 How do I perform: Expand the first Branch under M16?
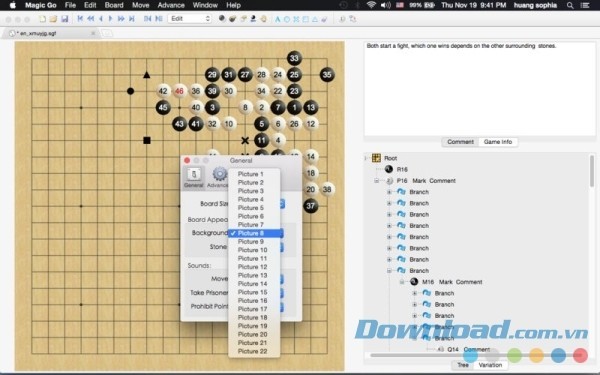click(x=414, y=293)
